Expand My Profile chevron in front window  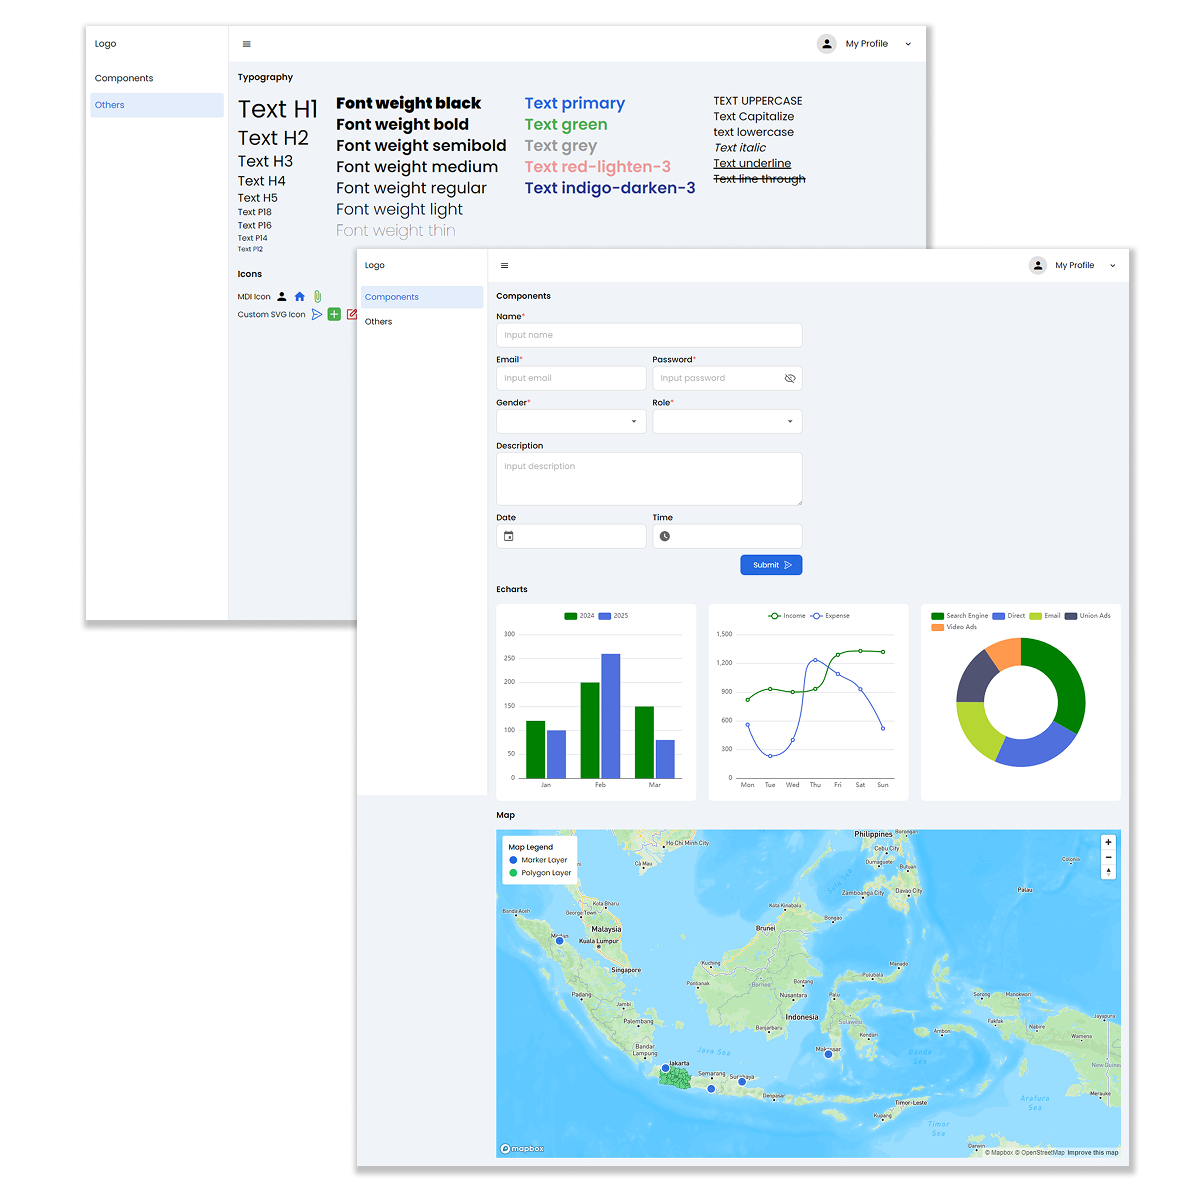pos(1113,266)
